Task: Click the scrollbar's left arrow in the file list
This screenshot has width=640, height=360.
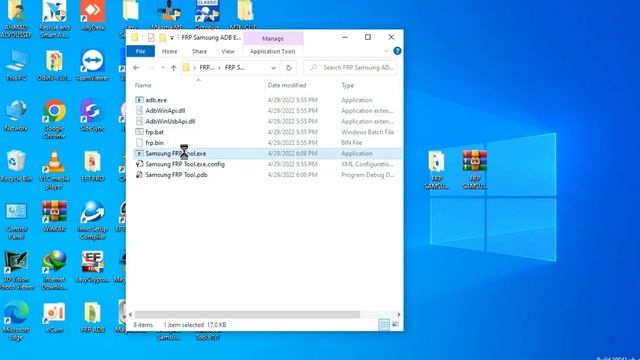Action: (131, 314)
